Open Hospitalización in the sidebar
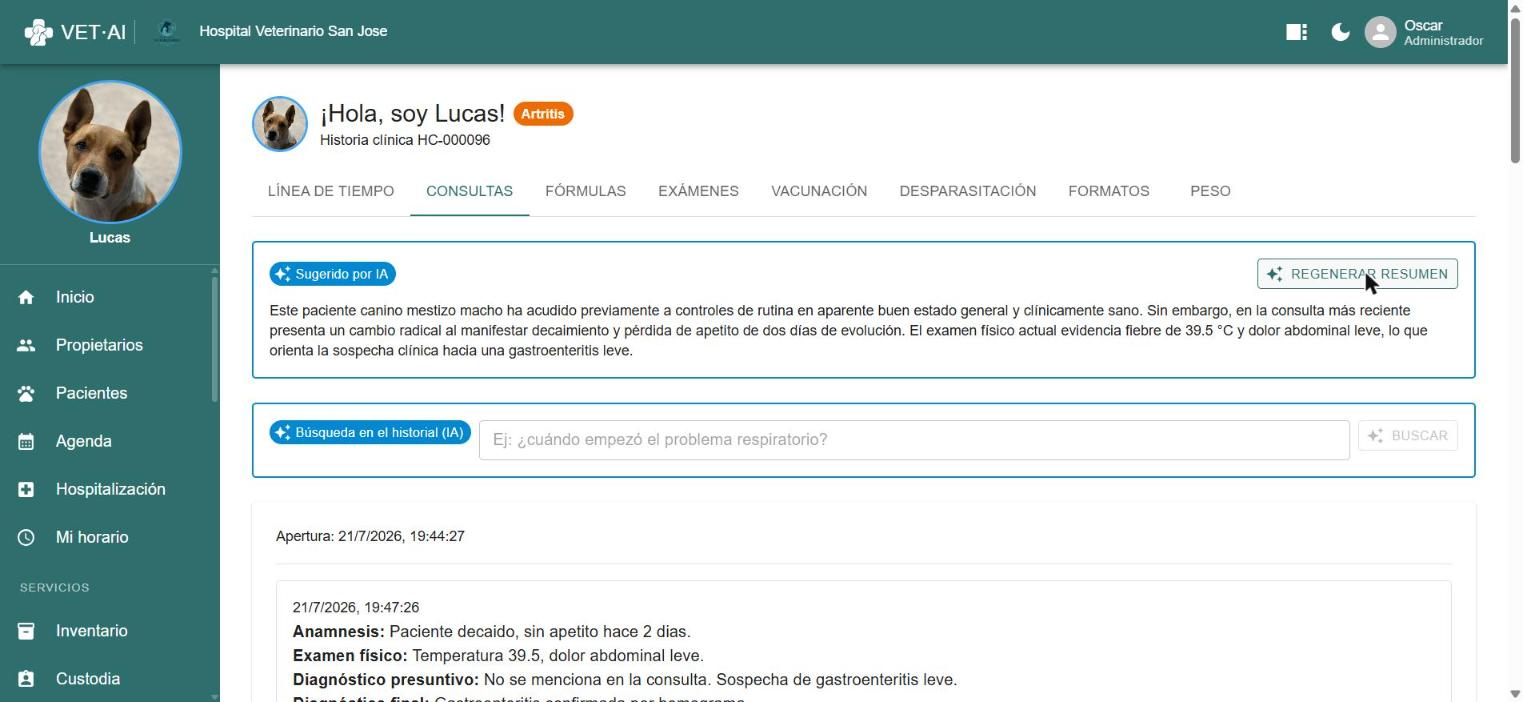 (x=108, y=489)
